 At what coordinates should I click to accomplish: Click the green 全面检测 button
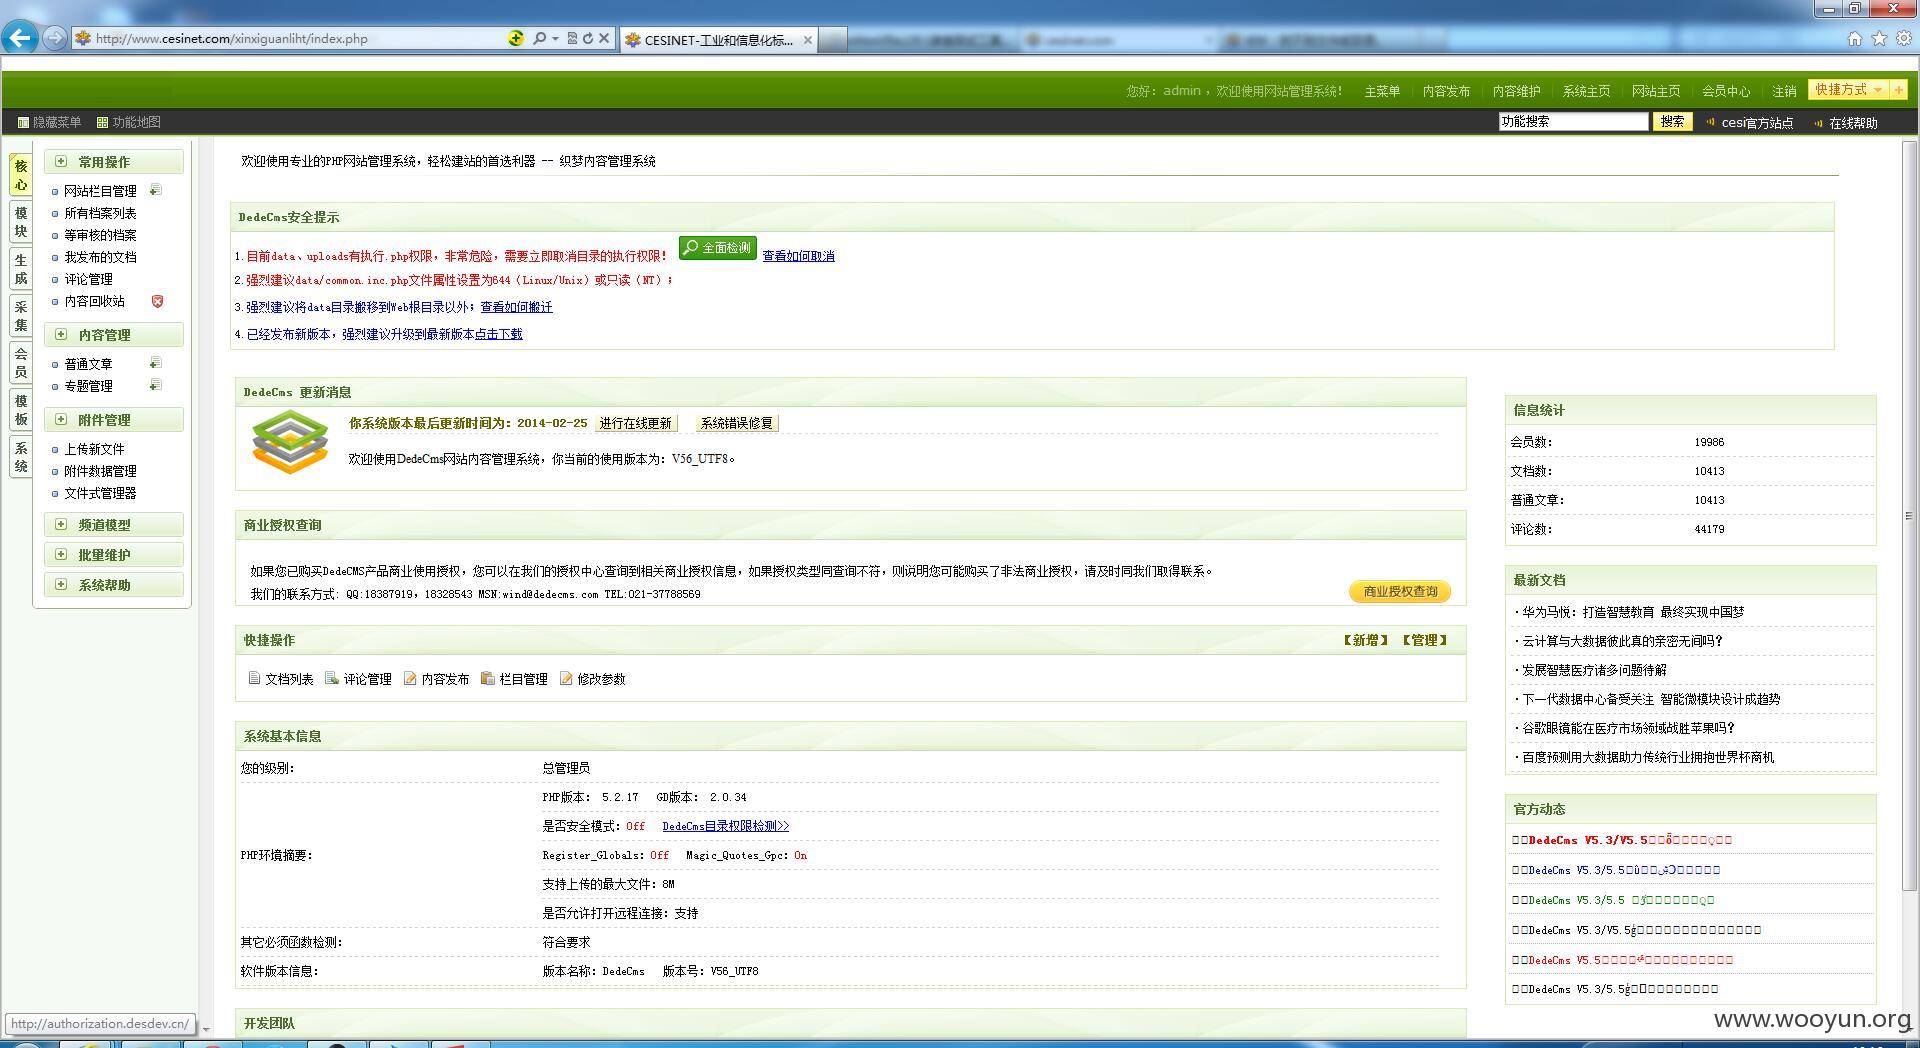[718, 248]
